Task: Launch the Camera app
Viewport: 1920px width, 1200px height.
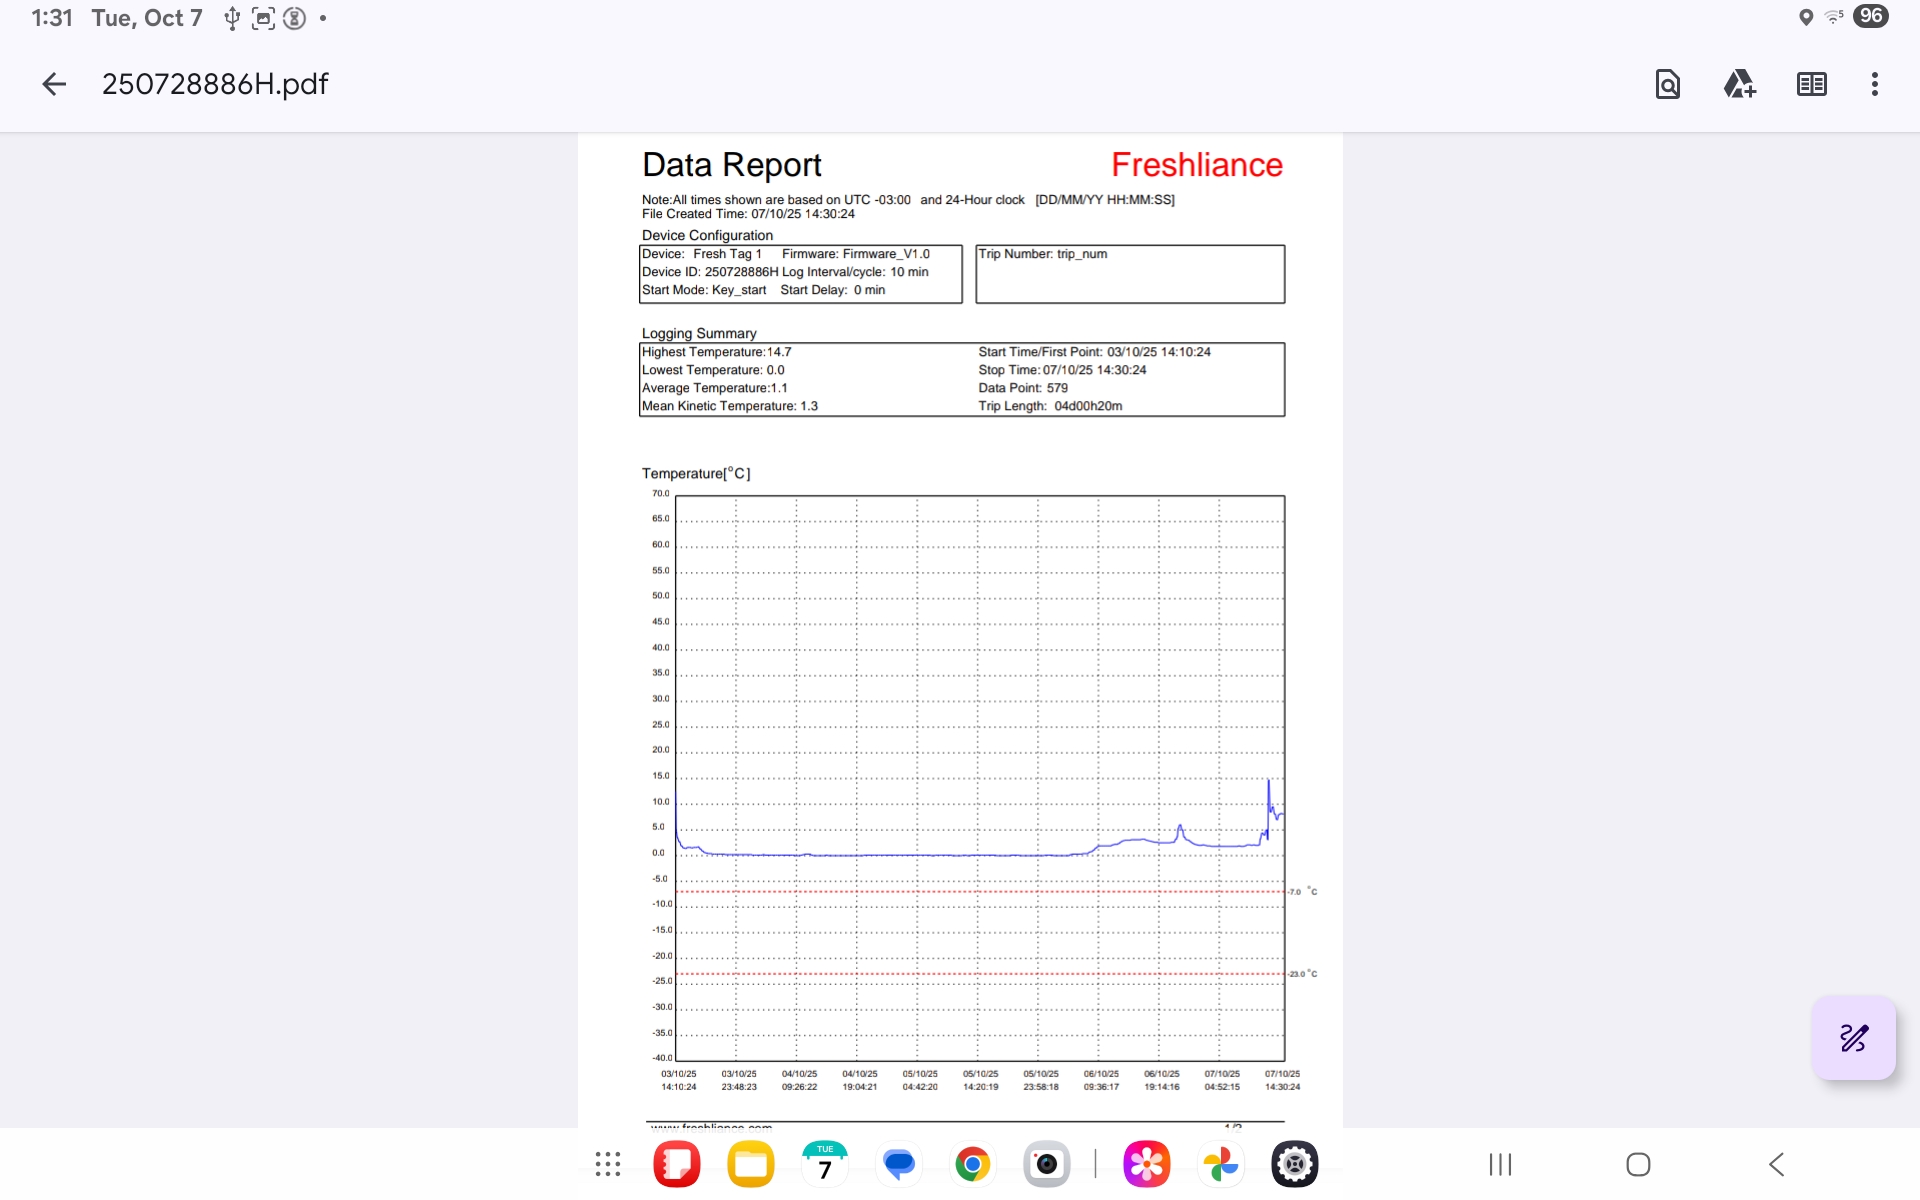Action: point(1046,1164)
